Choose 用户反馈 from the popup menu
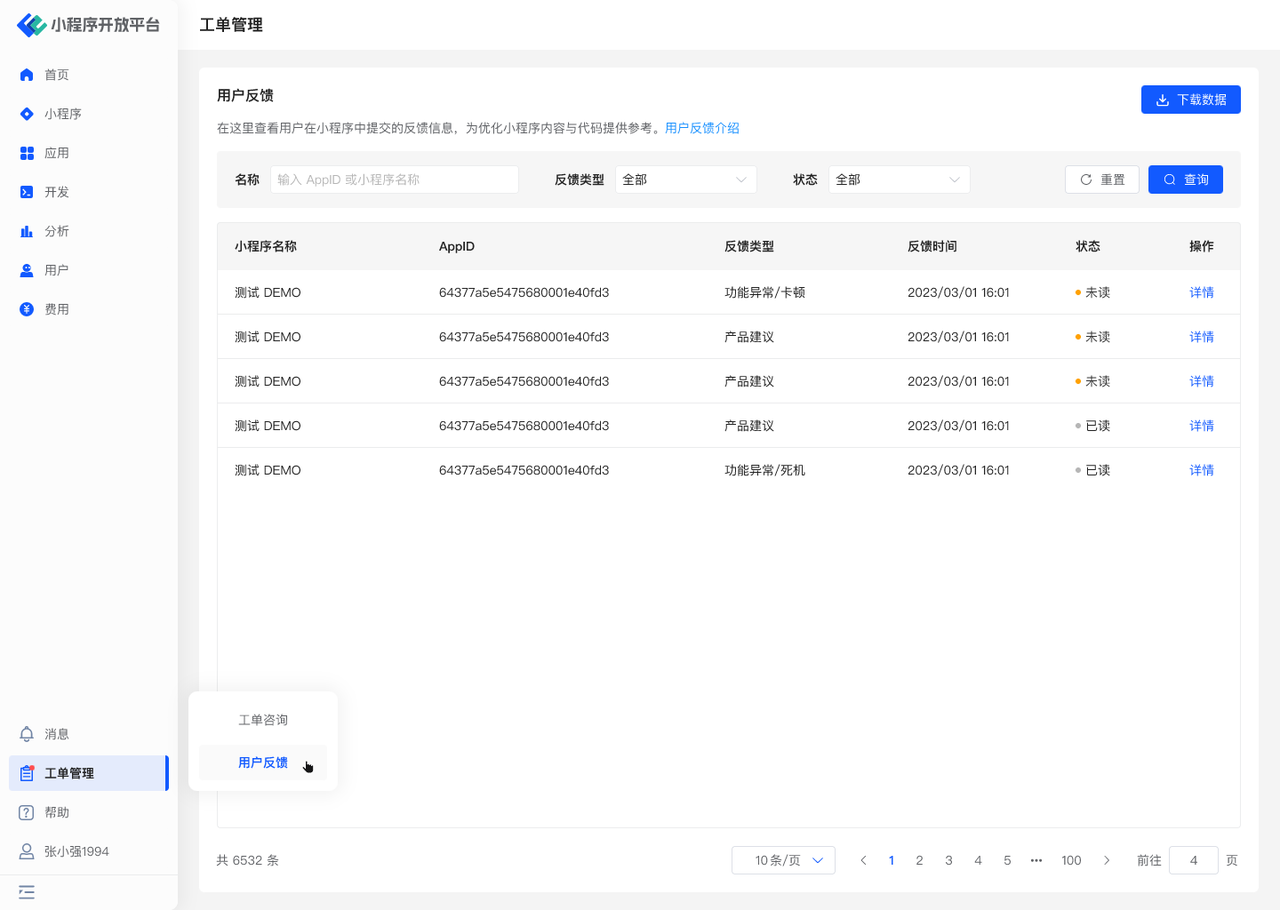The height and width of the screenshot is (910, 1280). [x=263, y=763]
